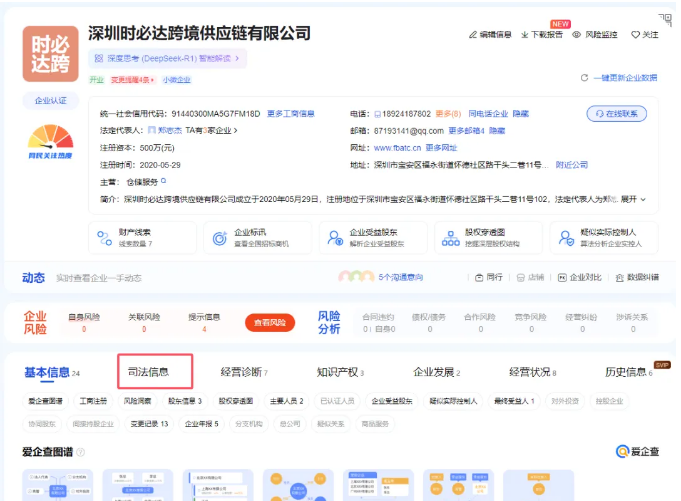Switch to the 司法信息 tab

pos(154,372)
